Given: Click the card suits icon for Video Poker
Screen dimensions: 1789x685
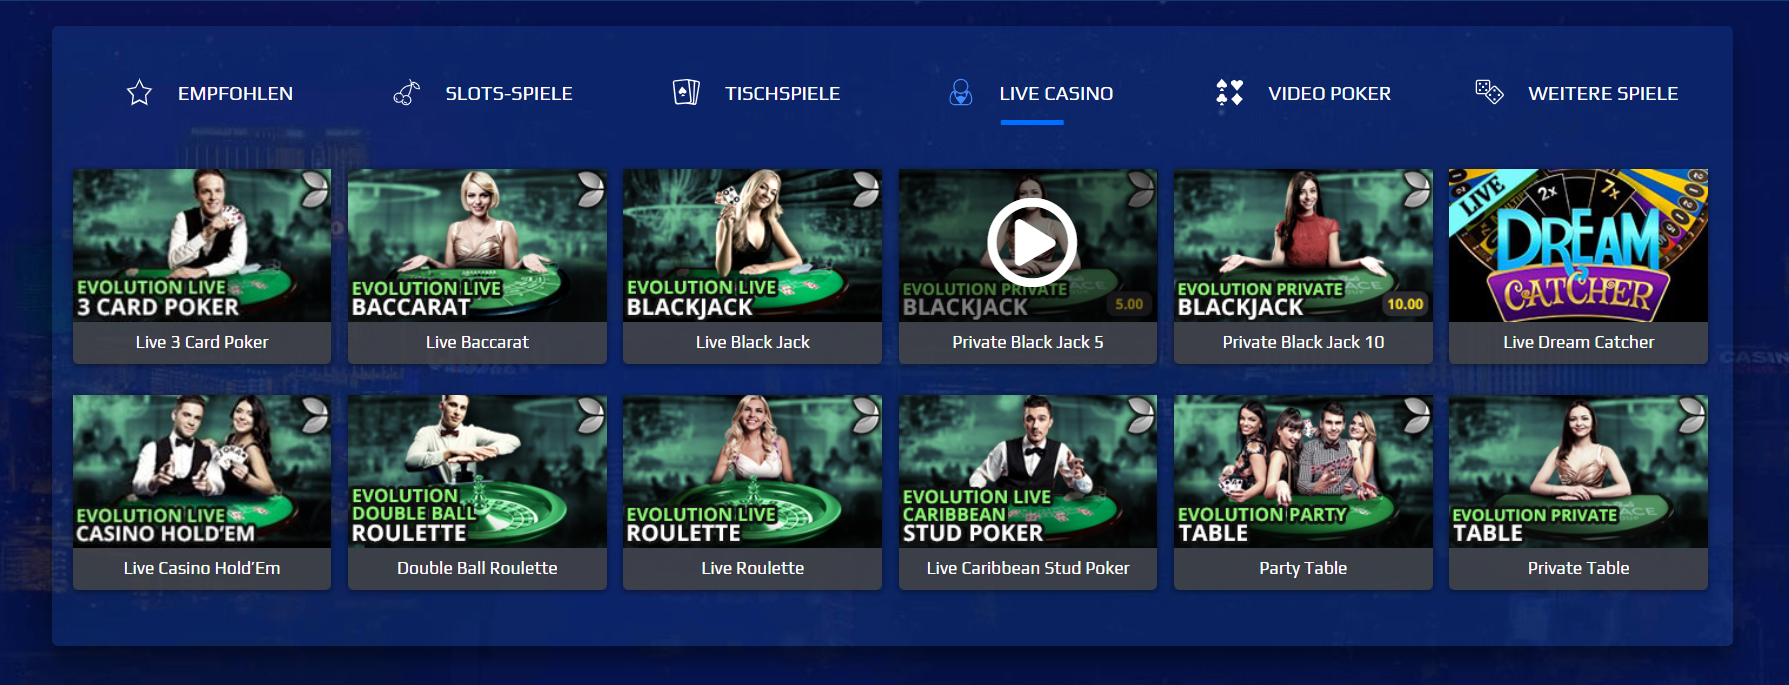Looking at the screenshot, I should [x=1229, y=93].
